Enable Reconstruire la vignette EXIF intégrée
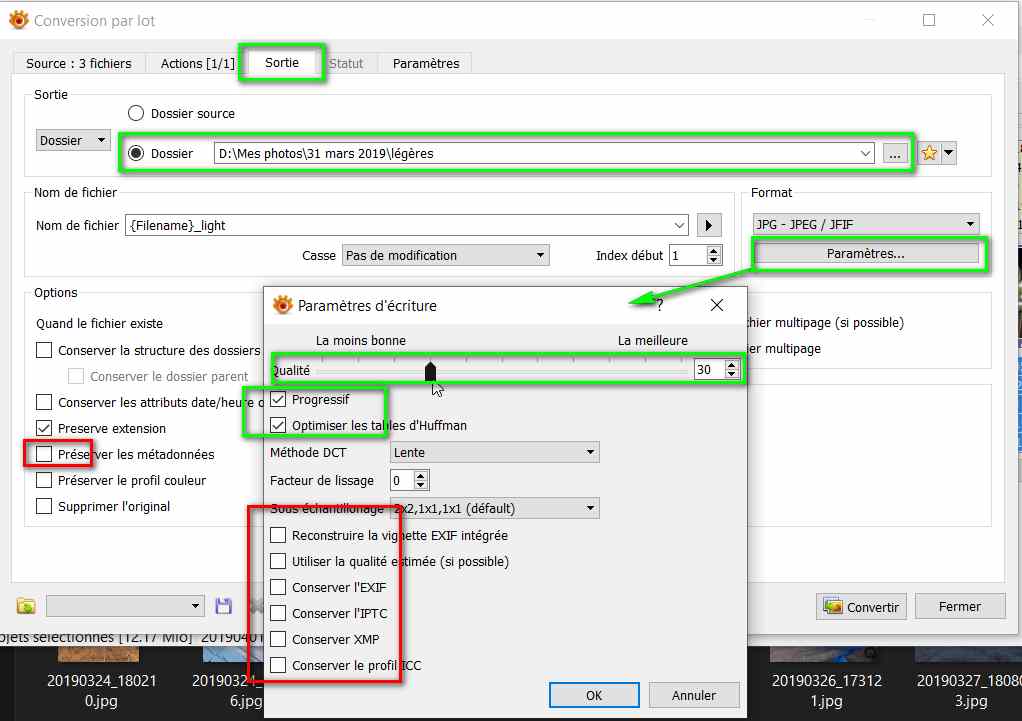The height and width of the screenshot is (721, 1022). [278, 535]
